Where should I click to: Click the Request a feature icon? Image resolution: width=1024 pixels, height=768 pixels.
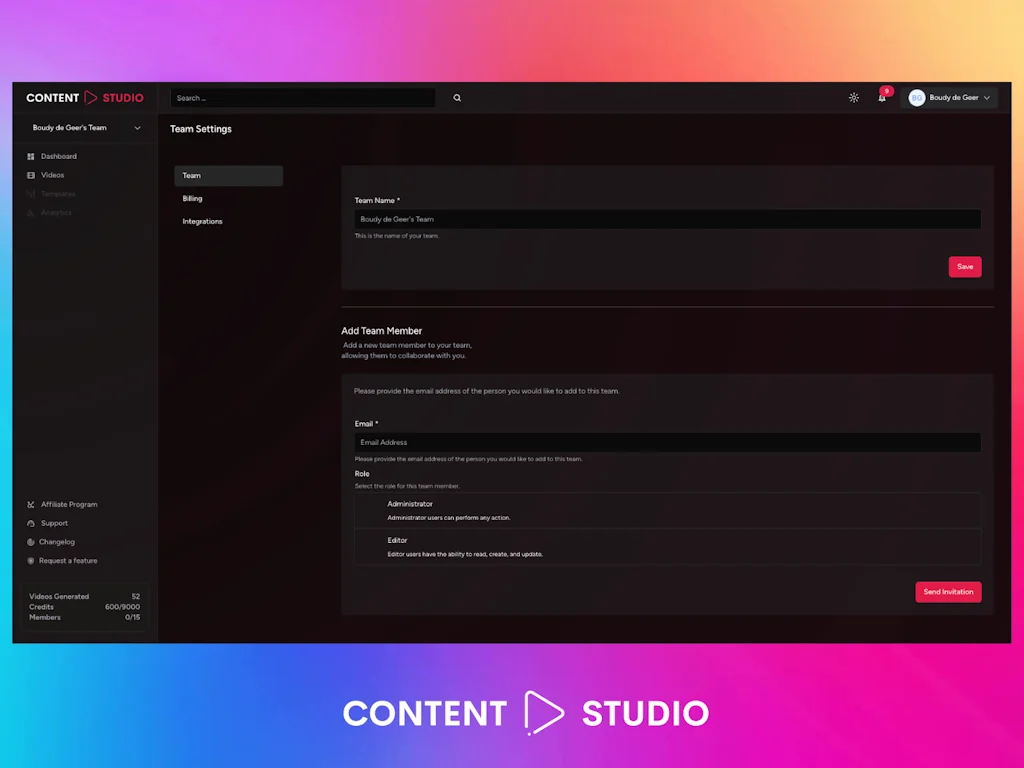[x=31, y=560]
